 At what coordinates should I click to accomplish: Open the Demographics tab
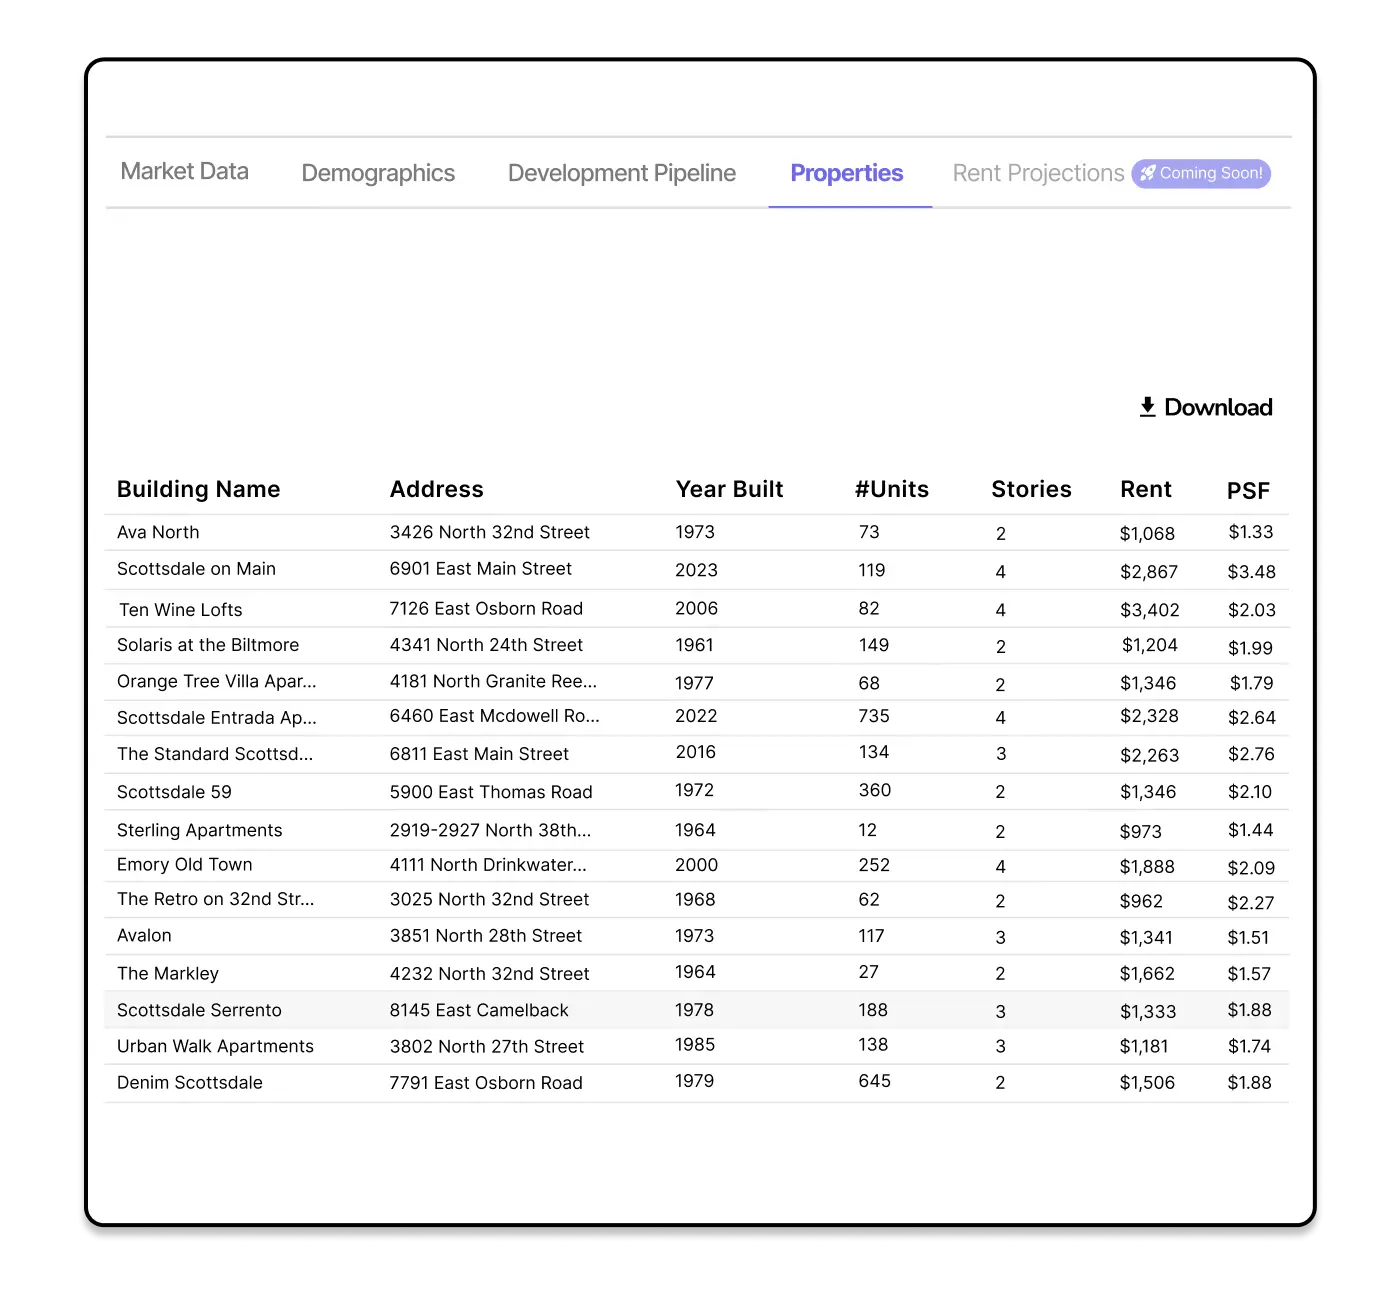point(378,173)
